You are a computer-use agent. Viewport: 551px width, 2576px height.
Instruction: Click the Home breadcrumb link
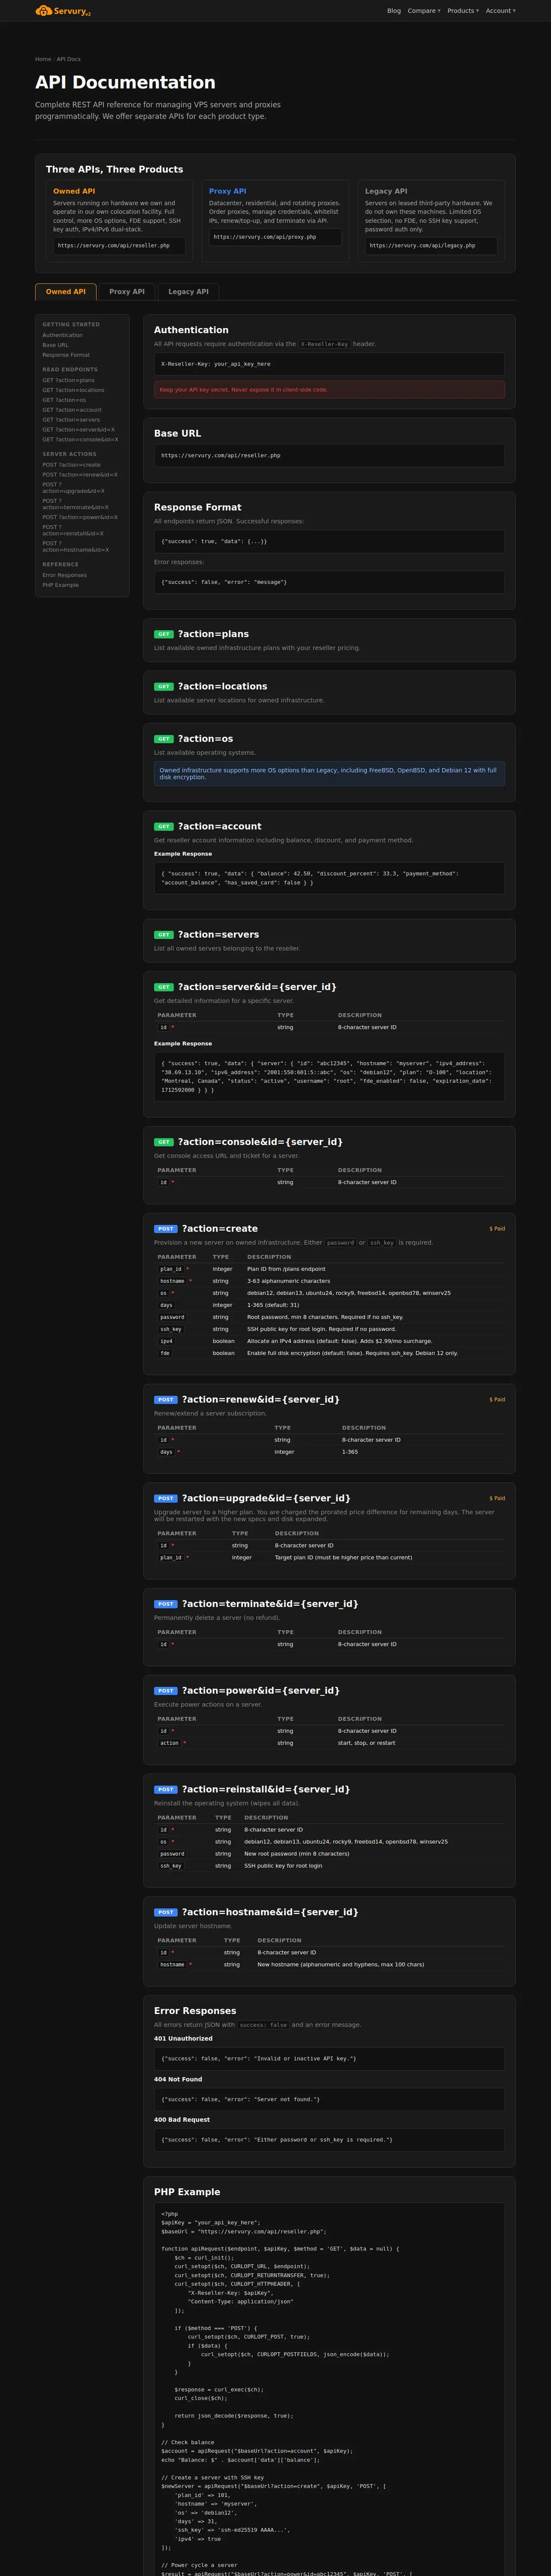43,59
